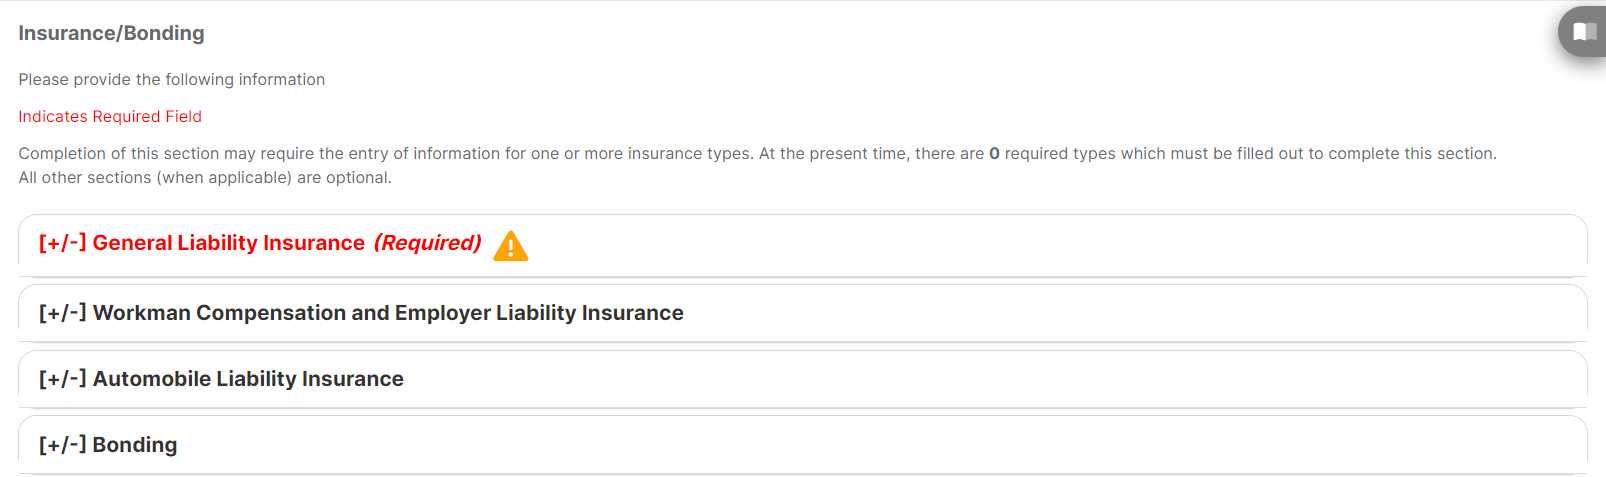Click the italic (Required) label

[428, 243]
